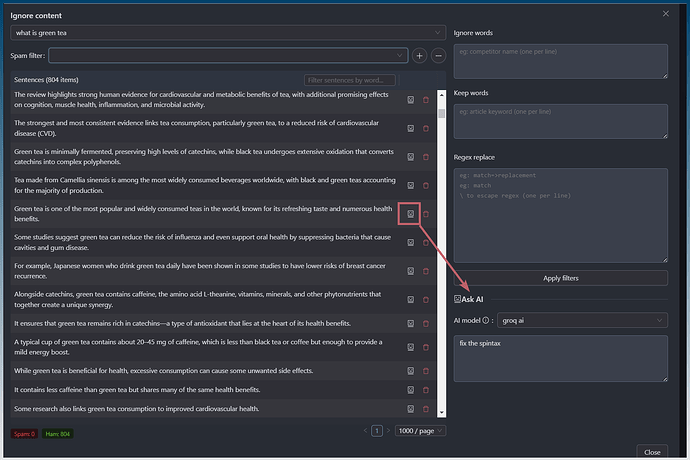Image resolution: width=690 pixels, height=460 pixels.
Task: Delete the 'Some research also links' sentence
Action: tap(426, 408)
